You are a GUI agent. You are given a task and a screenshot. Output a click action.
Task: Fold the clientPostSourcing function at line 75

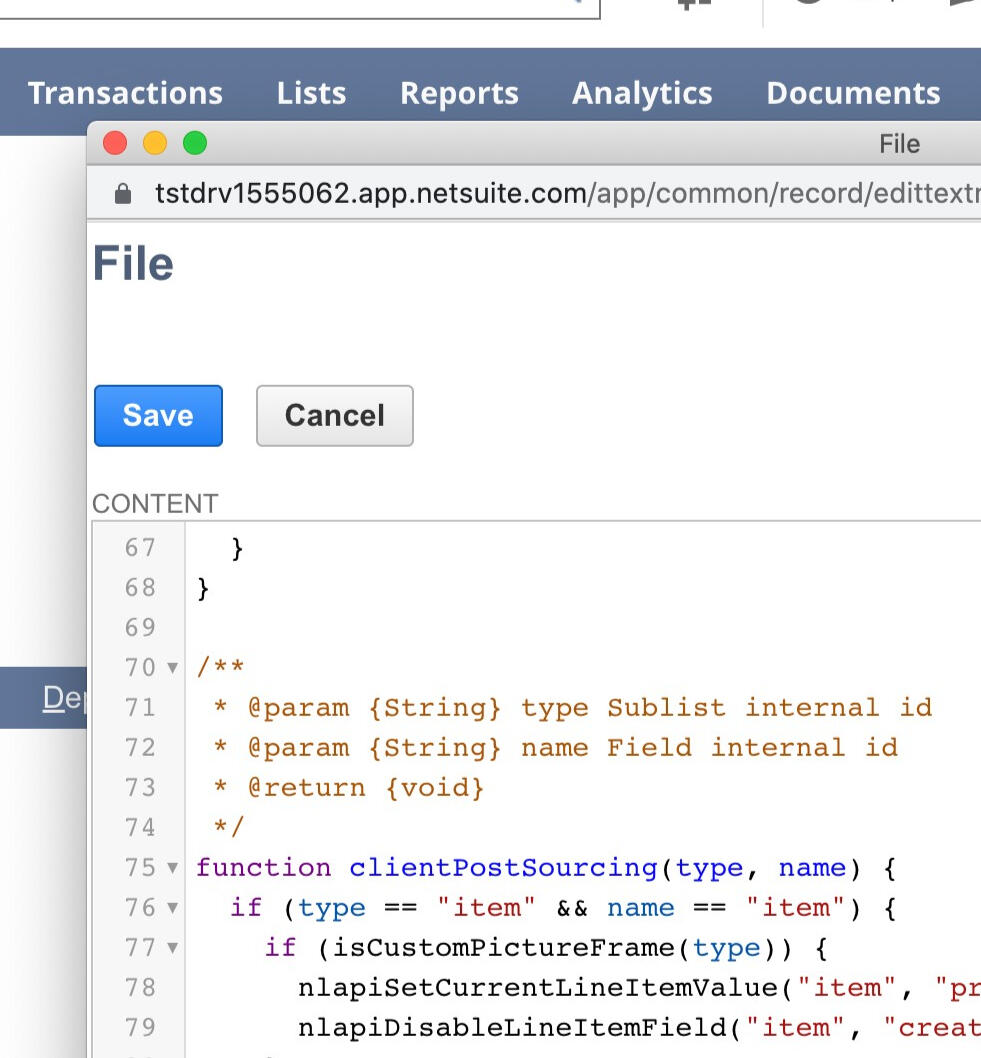[172, 868]
